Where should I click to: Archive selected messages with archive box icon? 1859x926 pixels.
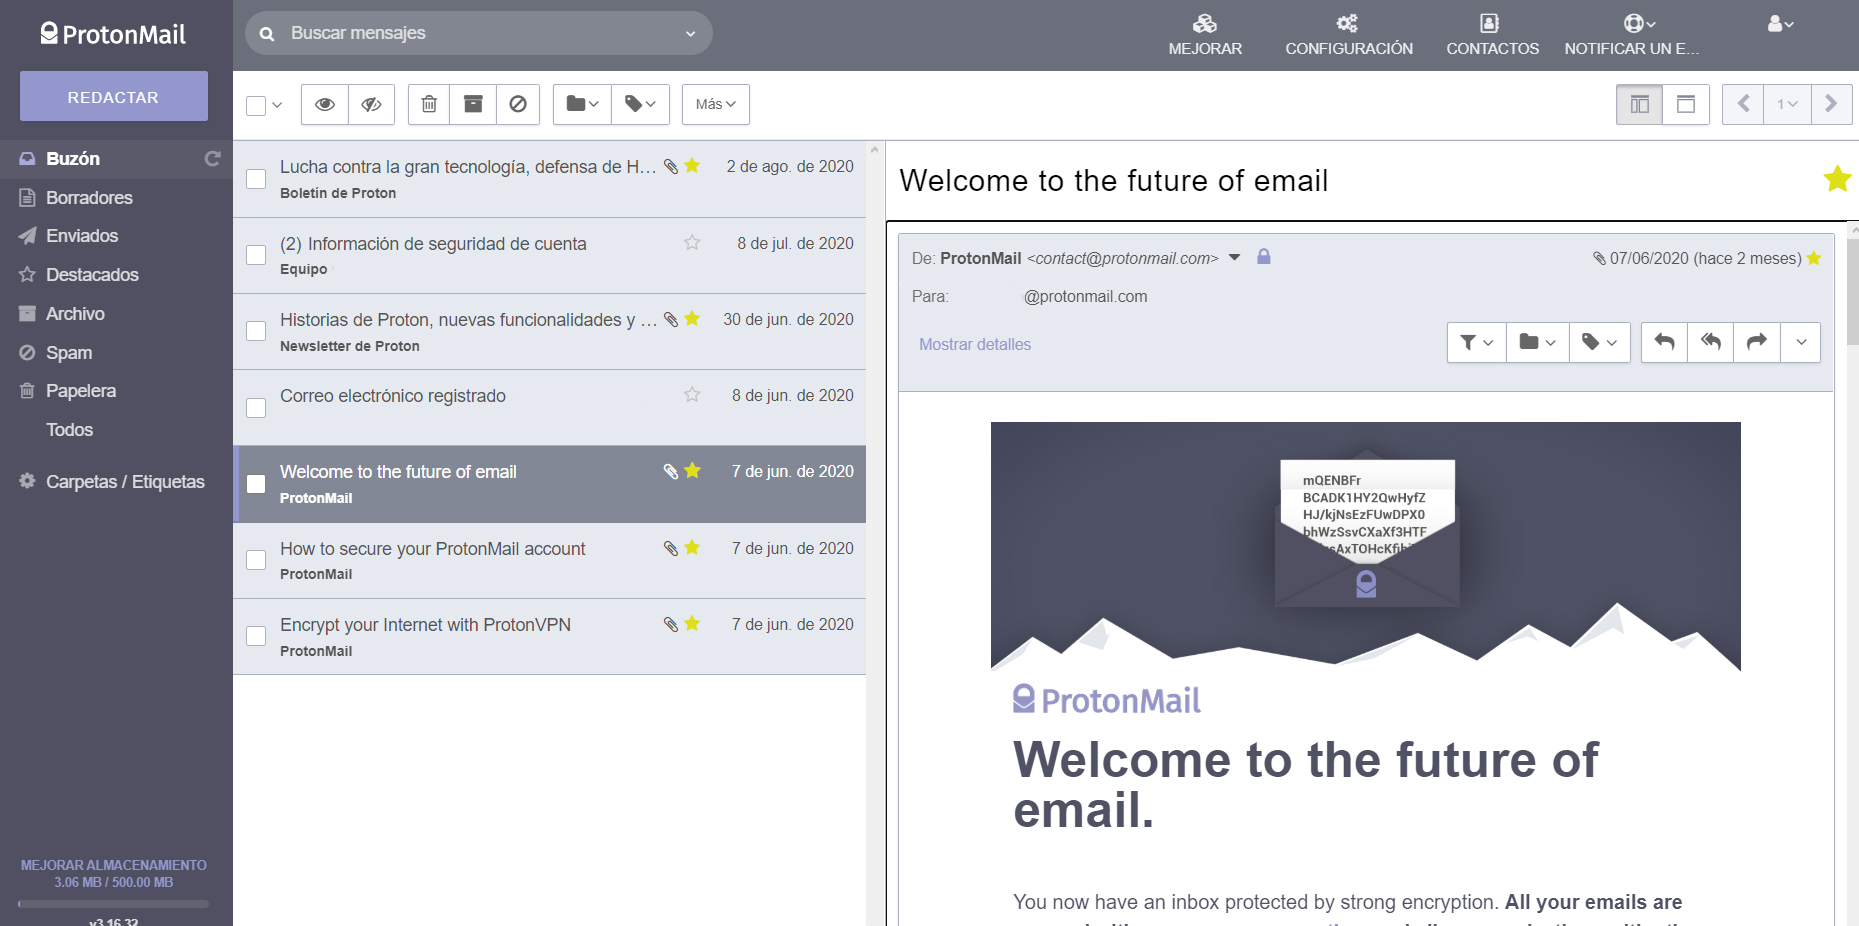473,104
